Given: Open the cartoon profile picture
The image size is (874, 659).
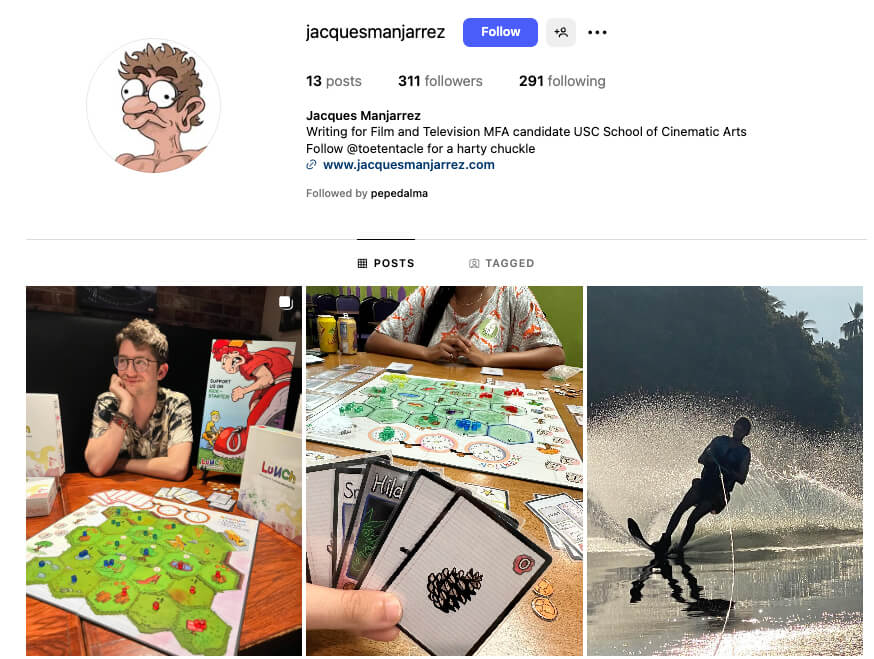Looking at the screenshot, I should click(153, 105).
